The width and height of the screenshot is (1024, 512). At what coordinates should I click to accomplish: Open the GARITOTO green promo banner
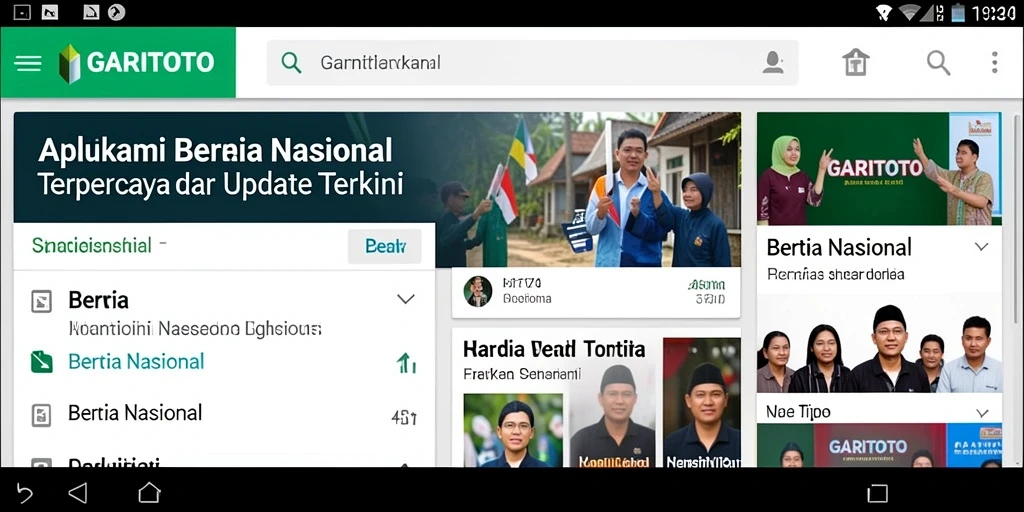point(879,169)
